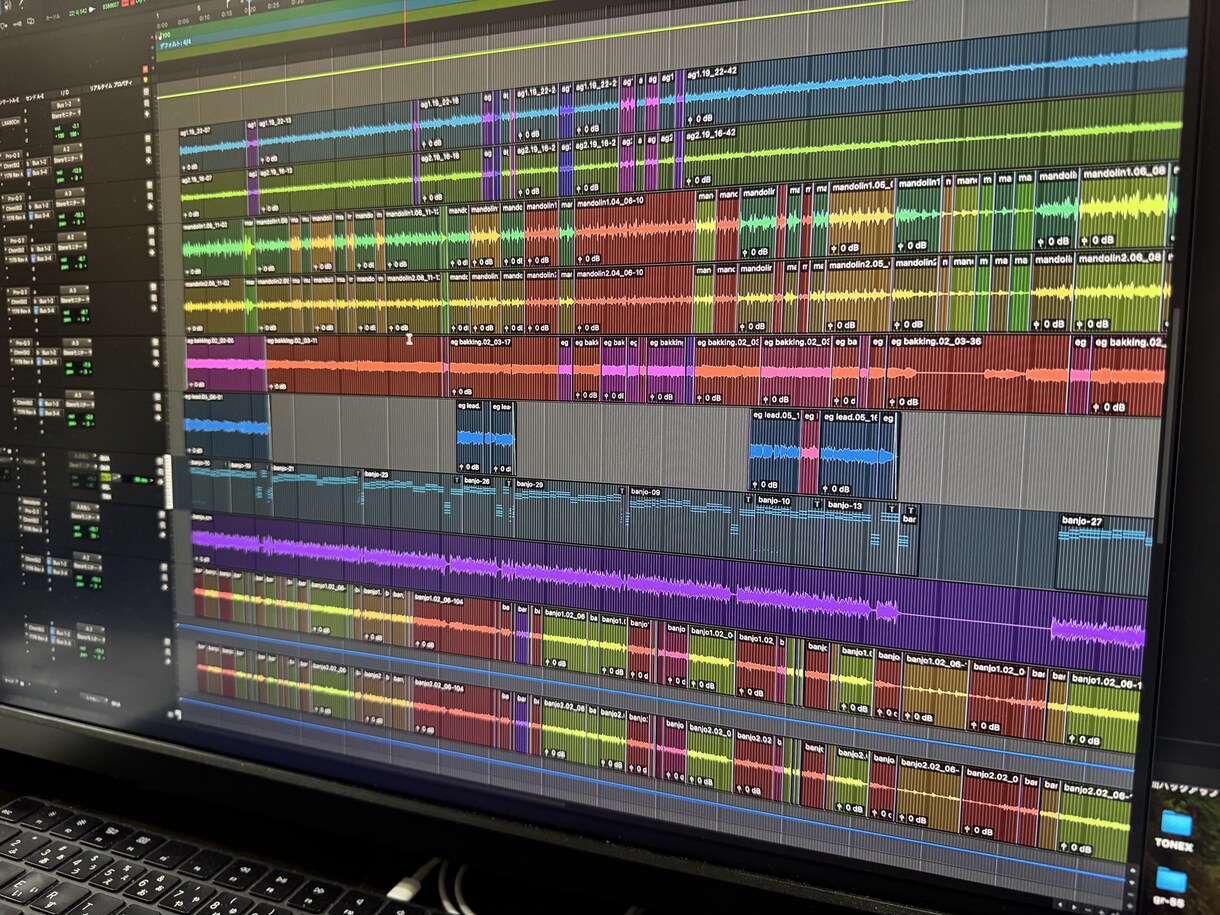This screenshot has width=1220, height=915.
Task: Open the gr-55 folder on the desktop
Action: [1172, 880]
